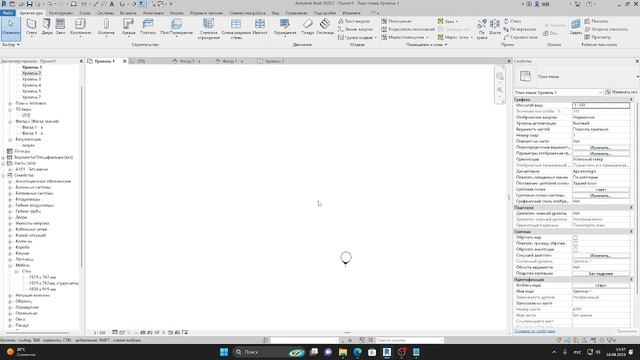
Task: Close the Level 1 view tab
Action: coord(124,61)
